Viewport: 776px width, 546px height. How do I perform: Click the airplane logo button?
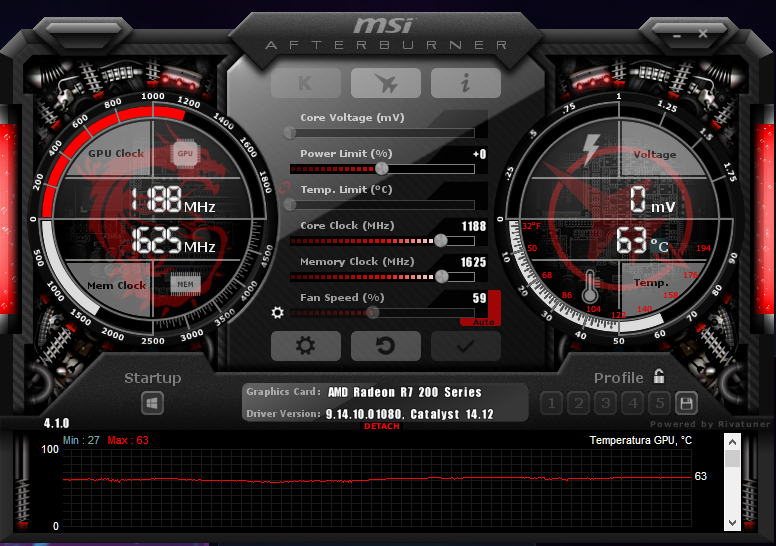point(386,83)
